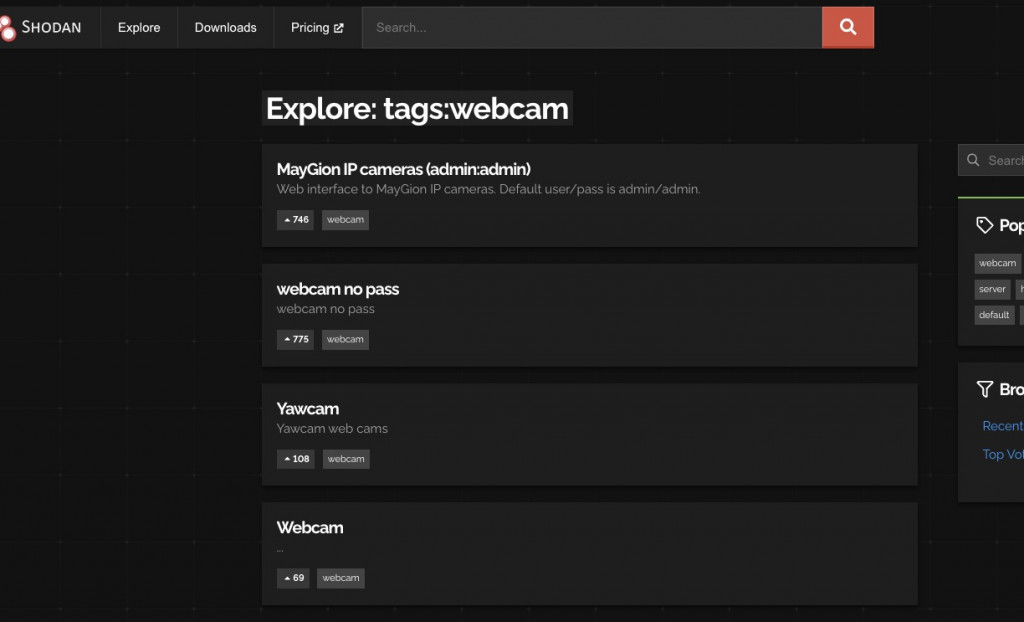Click the sidebar search magnifier icon
The image size is (1024, 622).
pyautogui.click(x=973, y=160)
